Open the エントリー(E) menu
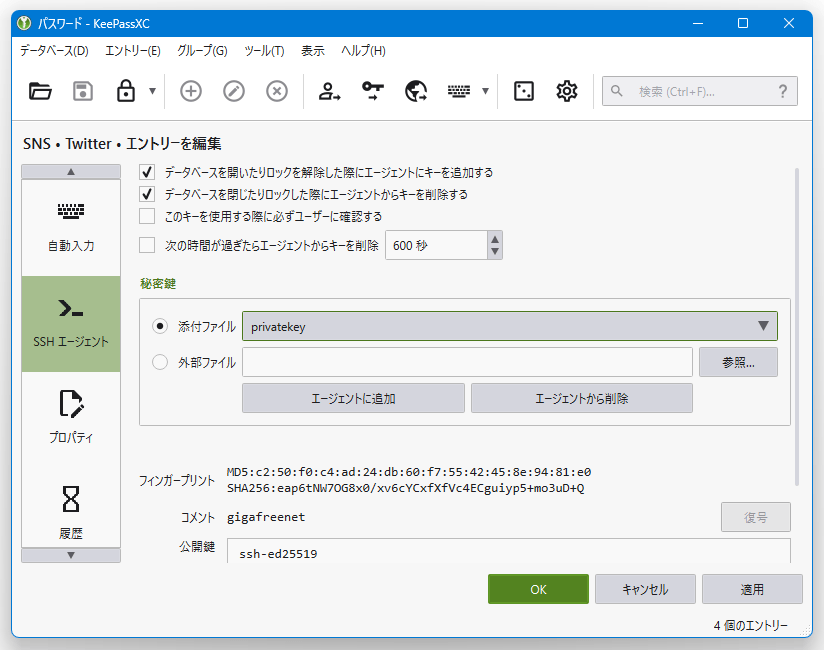 132,51
